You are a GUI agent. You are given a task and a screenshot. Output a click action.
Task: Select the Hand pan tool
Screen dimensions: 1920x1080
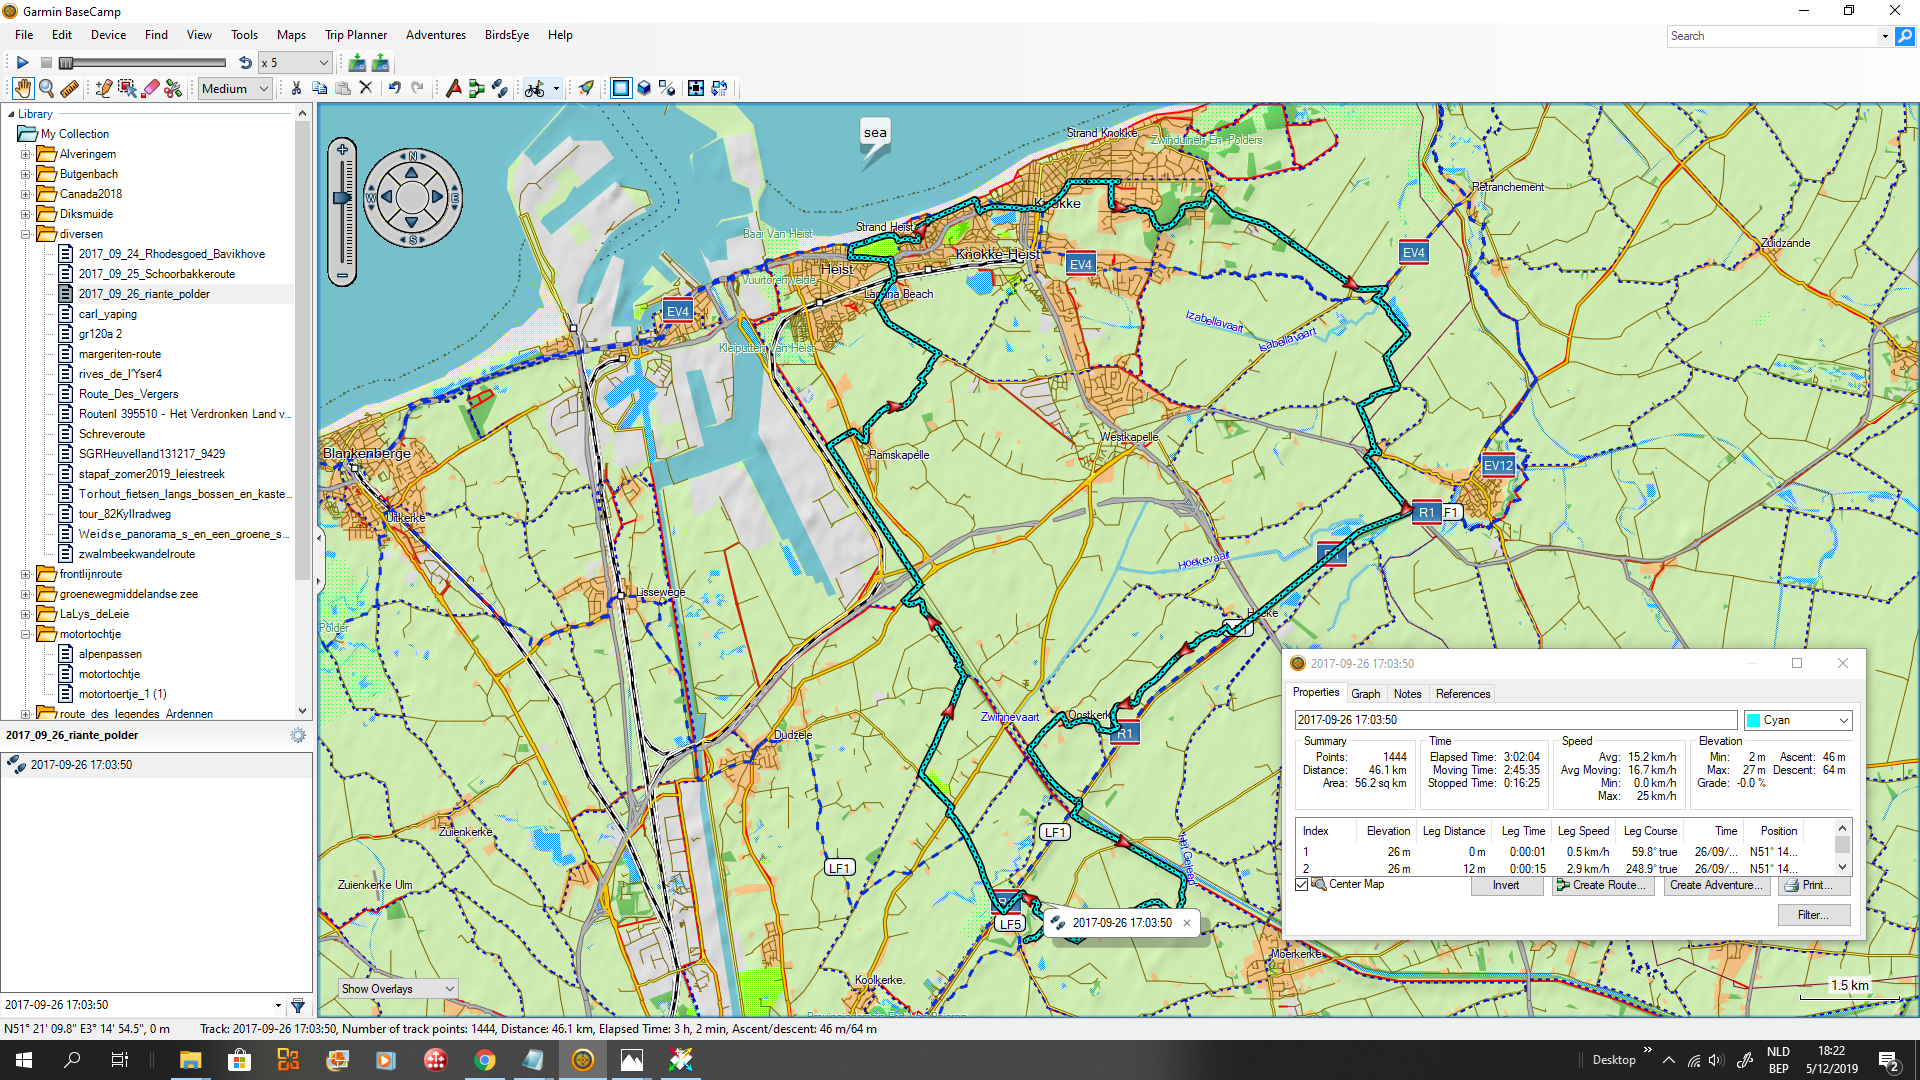22,89
